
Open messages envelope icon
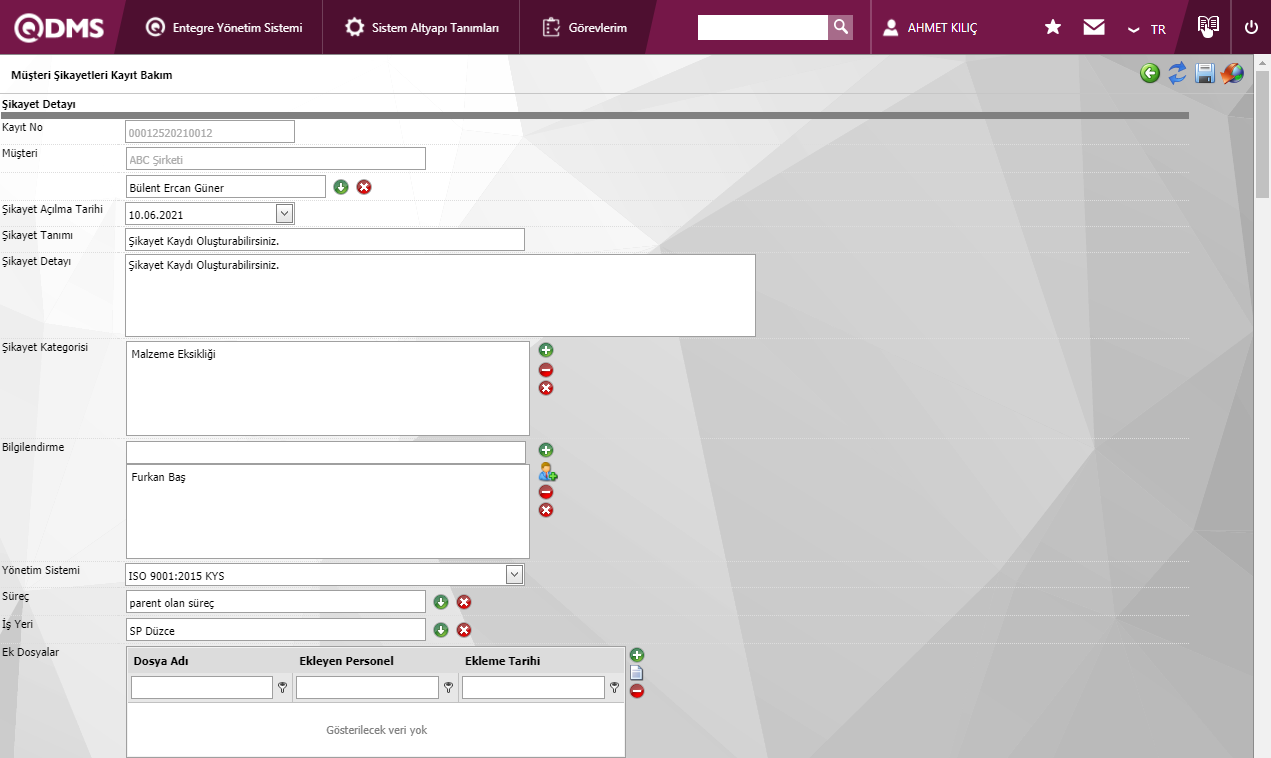[x=1094, y=27]
